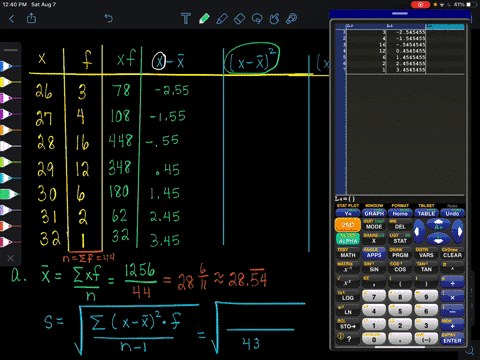Select the Text tool

(x=186, y=19)
